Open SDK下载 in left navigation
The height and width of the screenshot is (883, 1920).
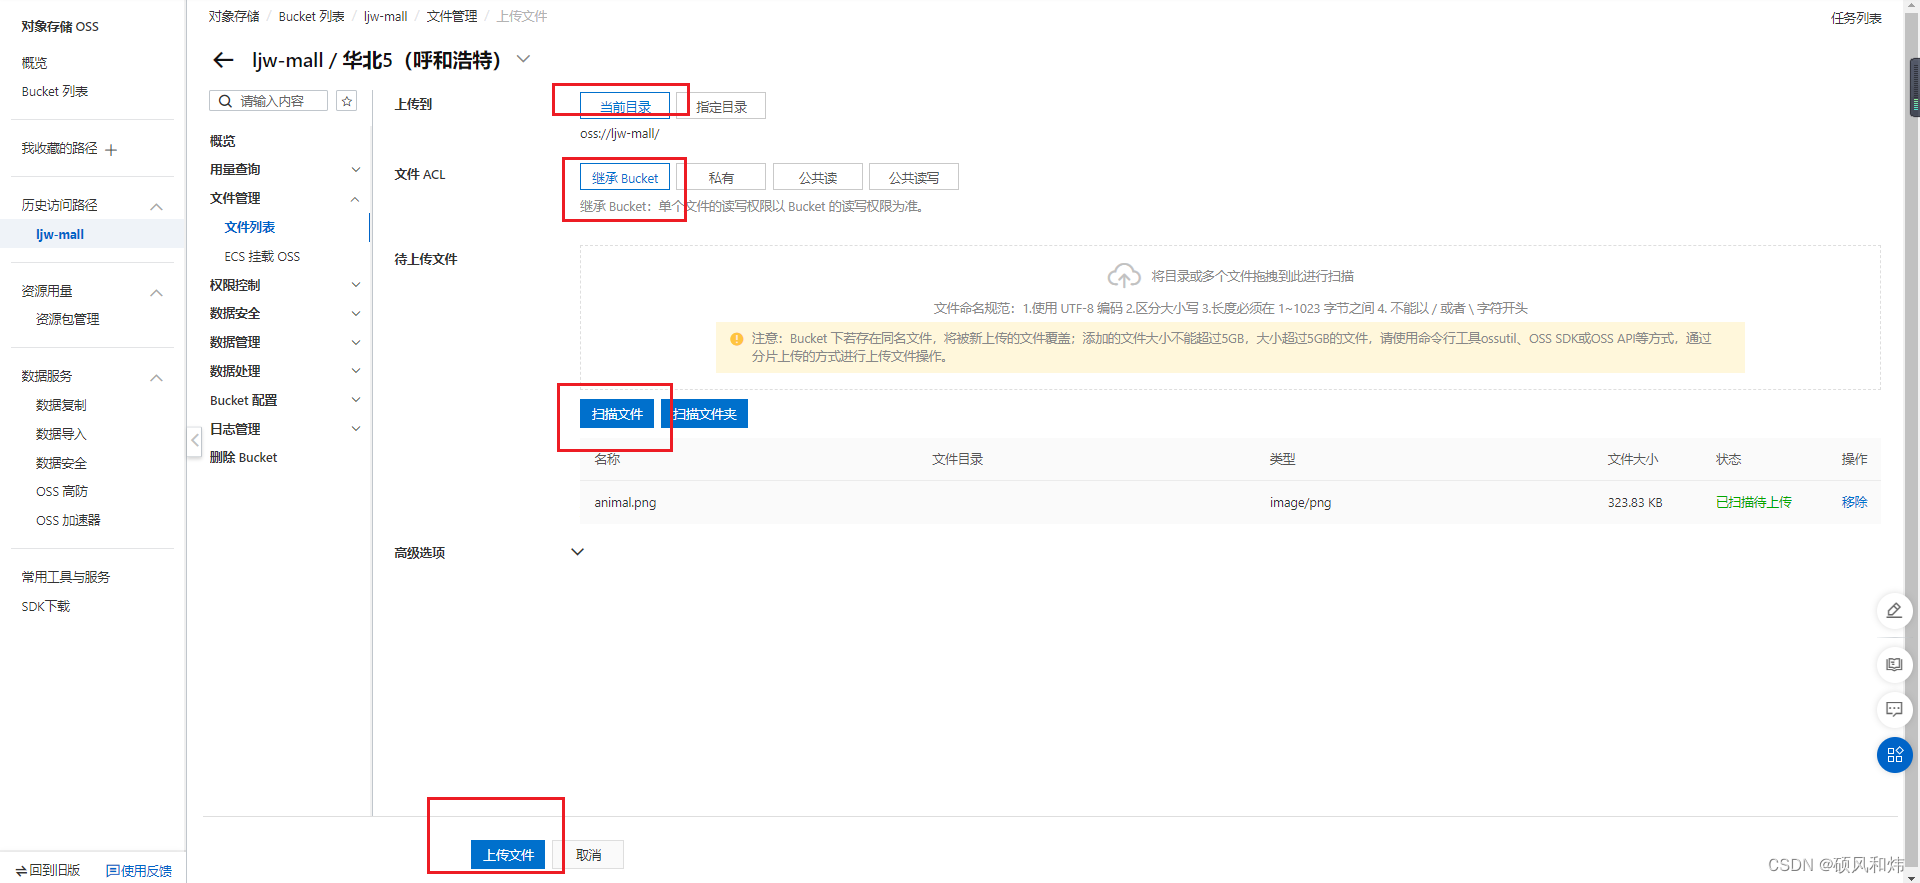click(46, 606)
